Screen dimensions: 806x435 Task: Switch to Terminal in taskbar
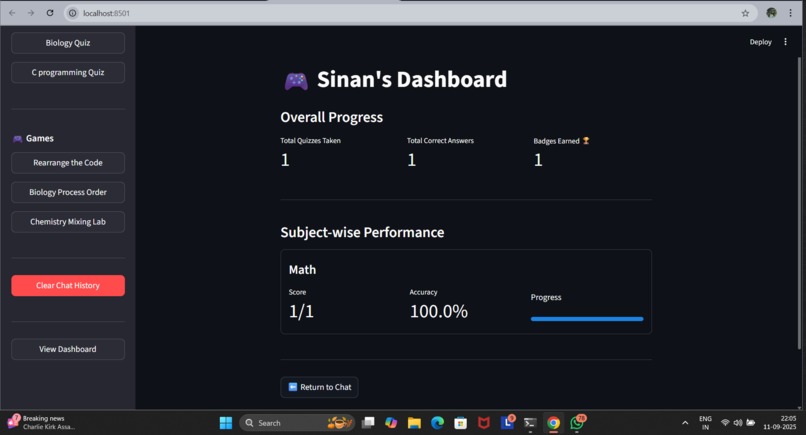(x=530, y=423)
